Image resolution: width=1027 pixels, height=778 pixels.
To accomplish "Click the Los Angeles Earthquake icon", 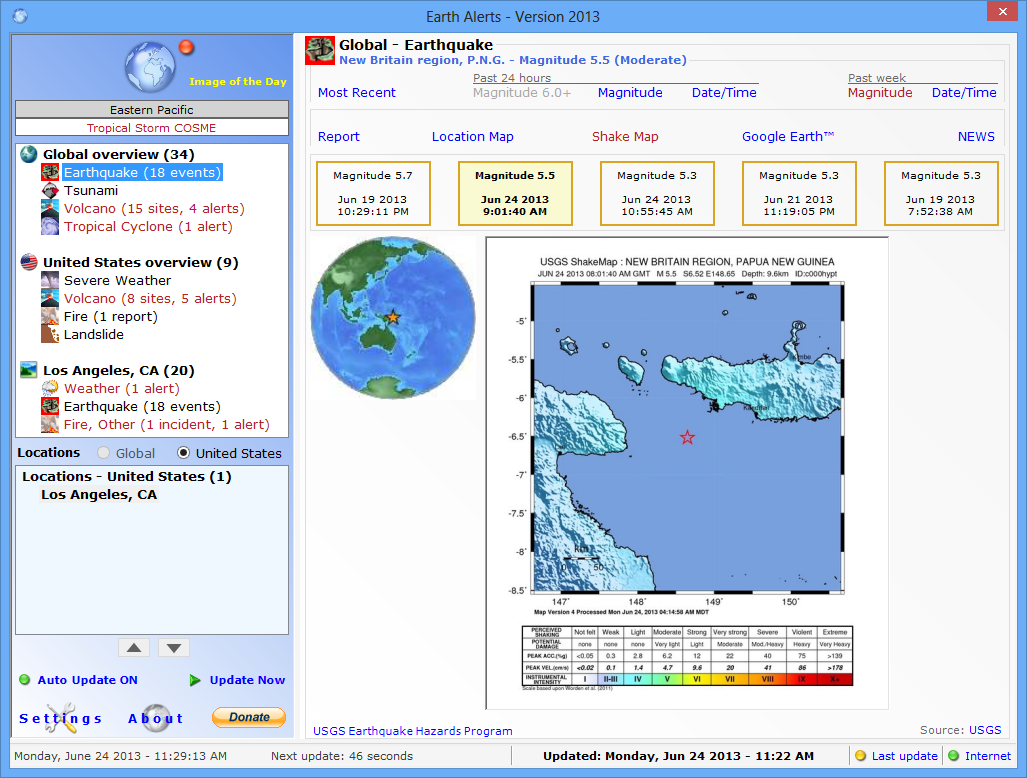I will tap(50, 406).
